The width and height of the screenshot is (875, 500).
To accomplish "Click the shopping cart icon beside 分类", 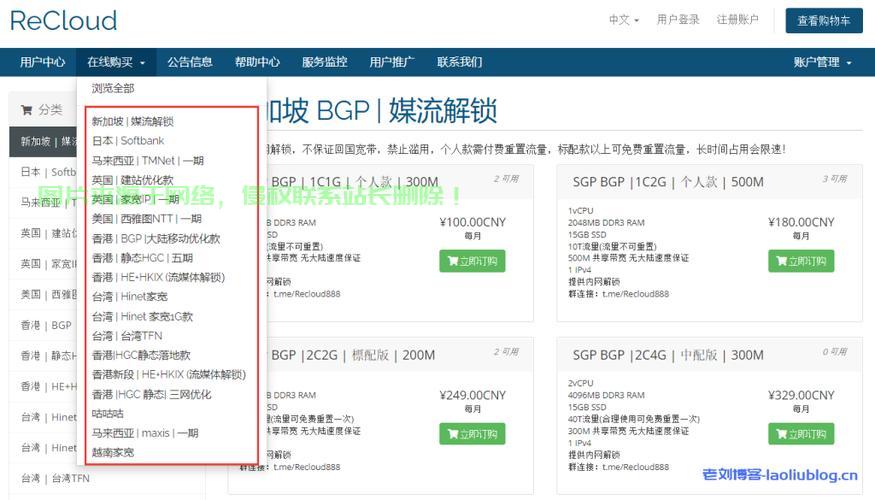I will [26, 110].
